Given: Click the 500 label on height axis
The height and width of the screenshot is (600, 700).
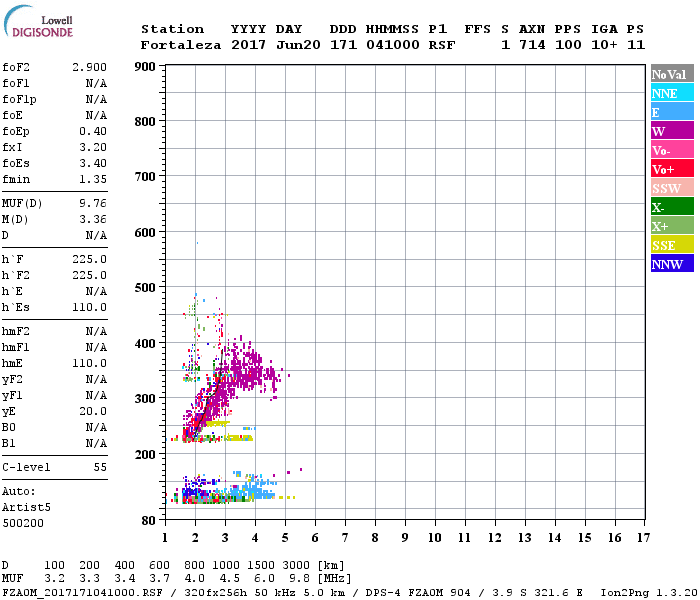Looking at the screenshot, I should [x=145, y=288].
